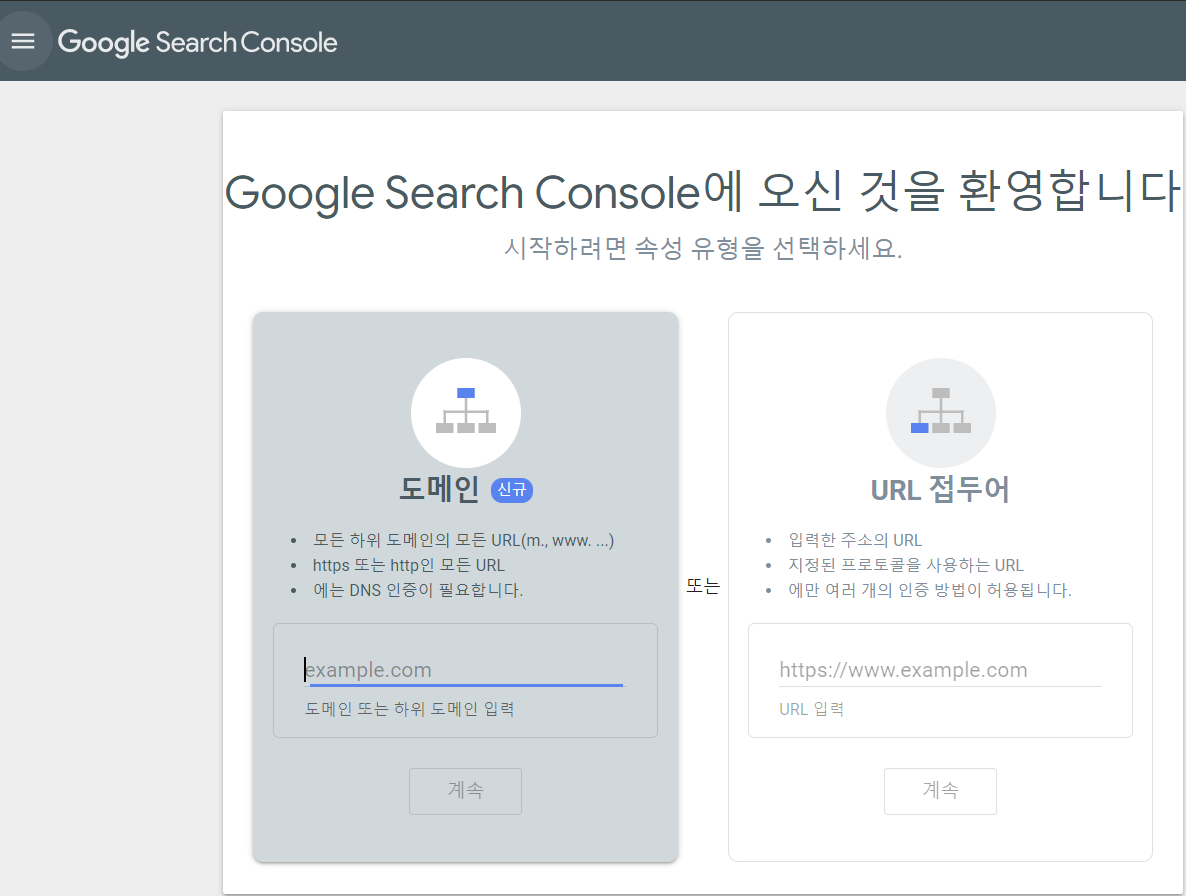Click the URL 접두어 heading
This screenshot has width=1186, height=896.
click(x=940, y=489)
